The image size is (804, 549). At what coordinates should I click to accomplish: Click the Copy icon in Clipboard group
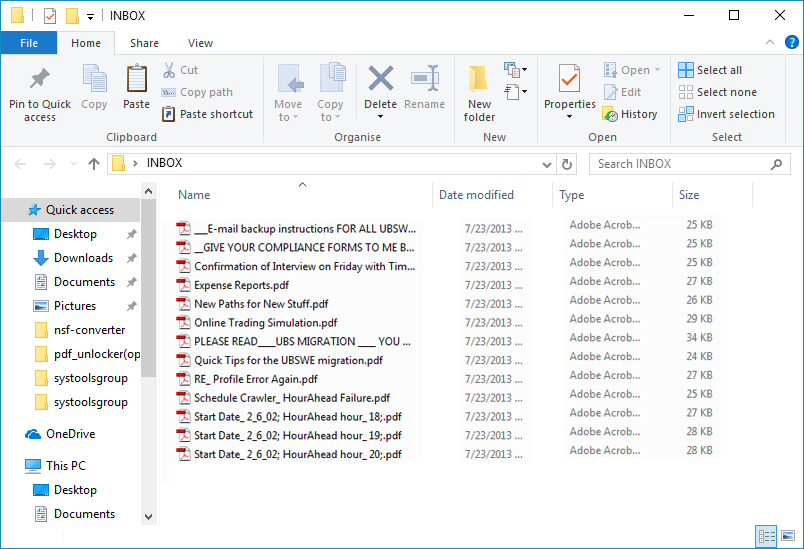click(x=94, y=79)
